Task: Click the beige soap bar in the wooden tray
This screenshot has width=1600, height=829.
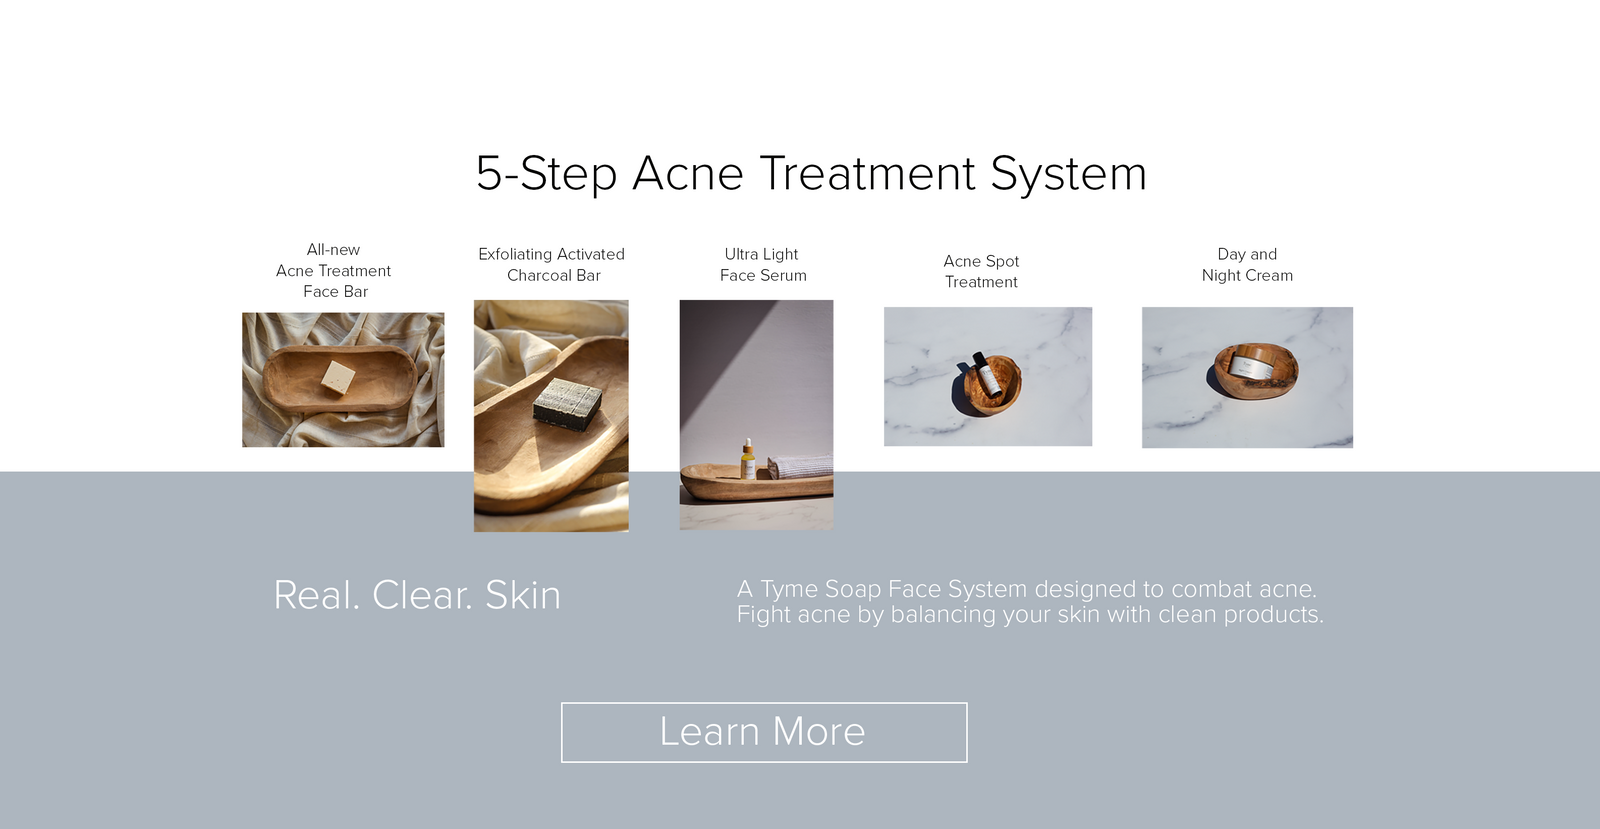Action: pos(338,377)
